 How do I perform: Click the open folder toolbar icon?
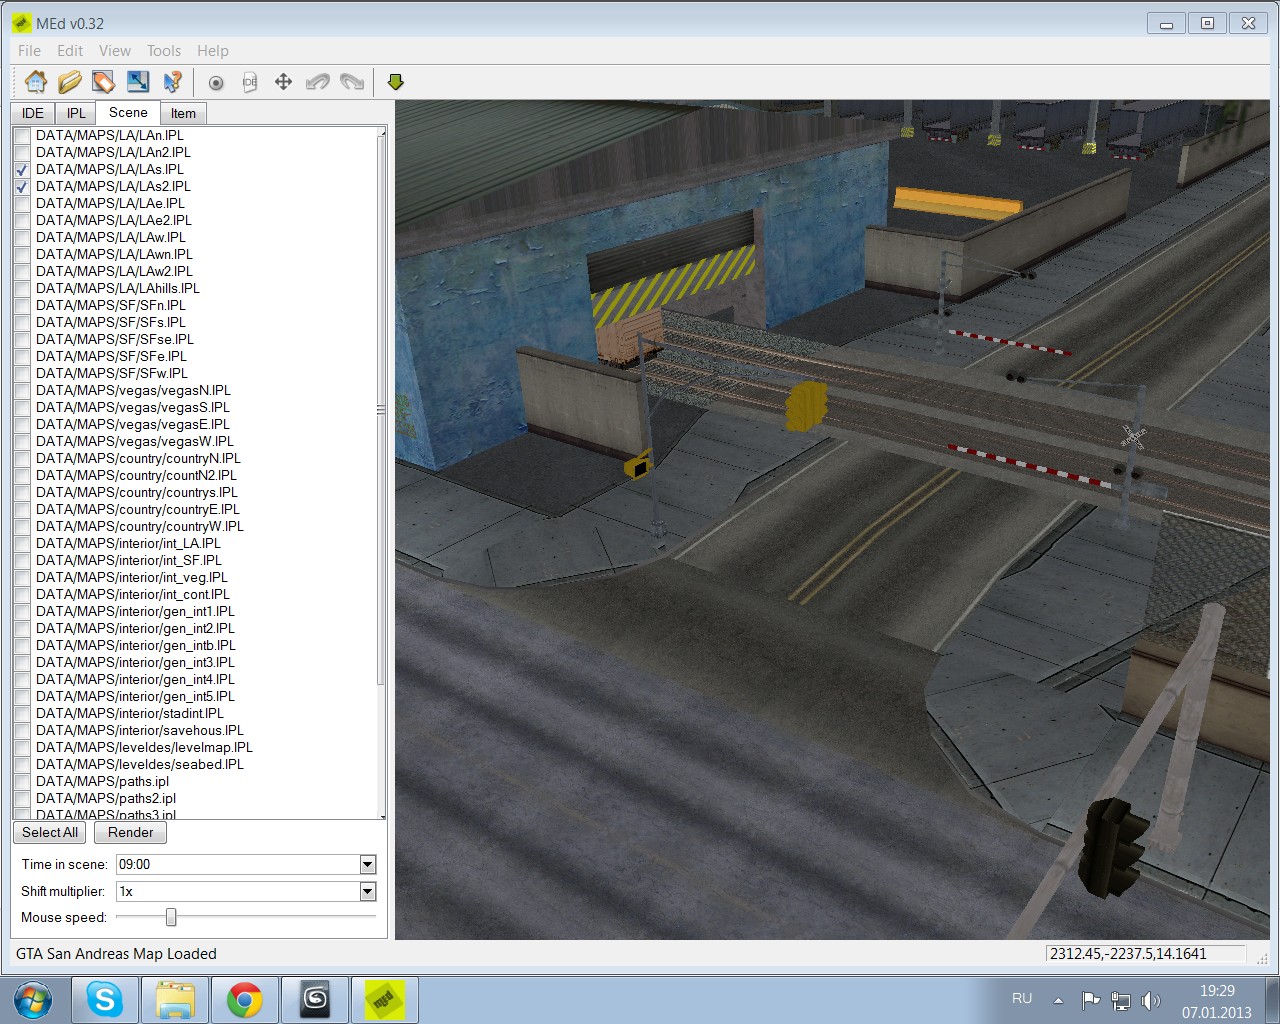click(70, 82)
